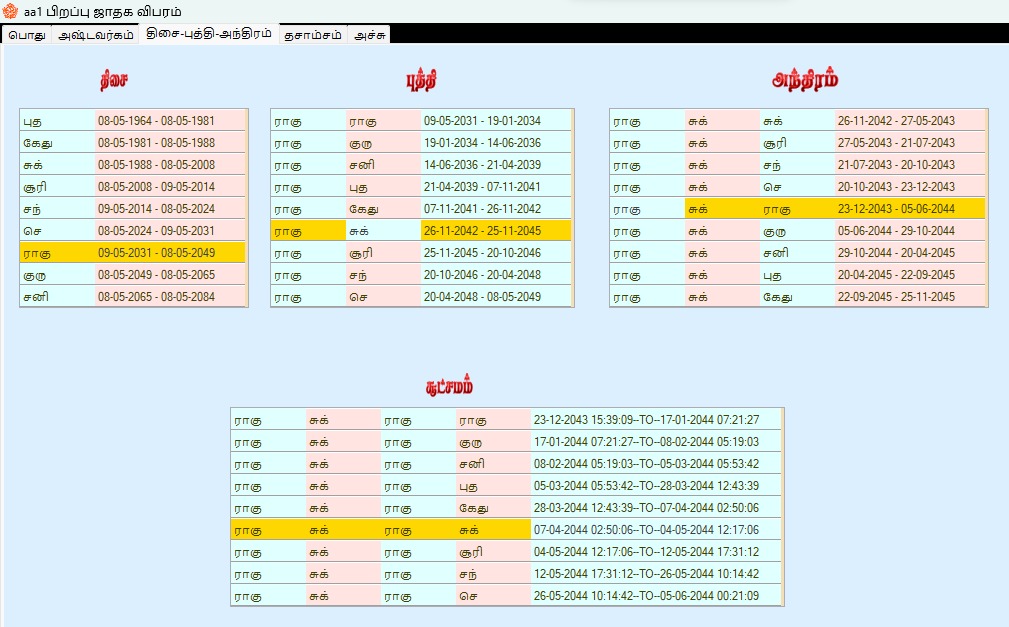Select புத்தி row 19-01-2034 - 14-06-2036
The image size is (1009, 627).
pyautogui.click(x=421, y=143)
